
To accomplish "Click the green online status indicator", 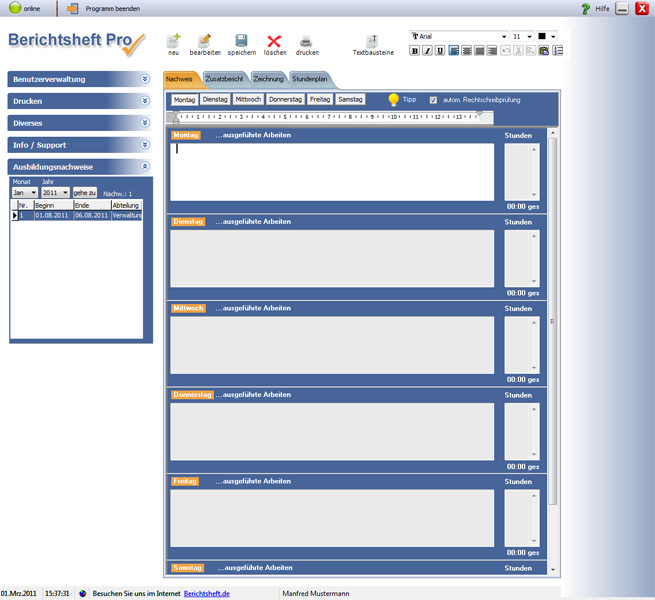I will point(15,8).
